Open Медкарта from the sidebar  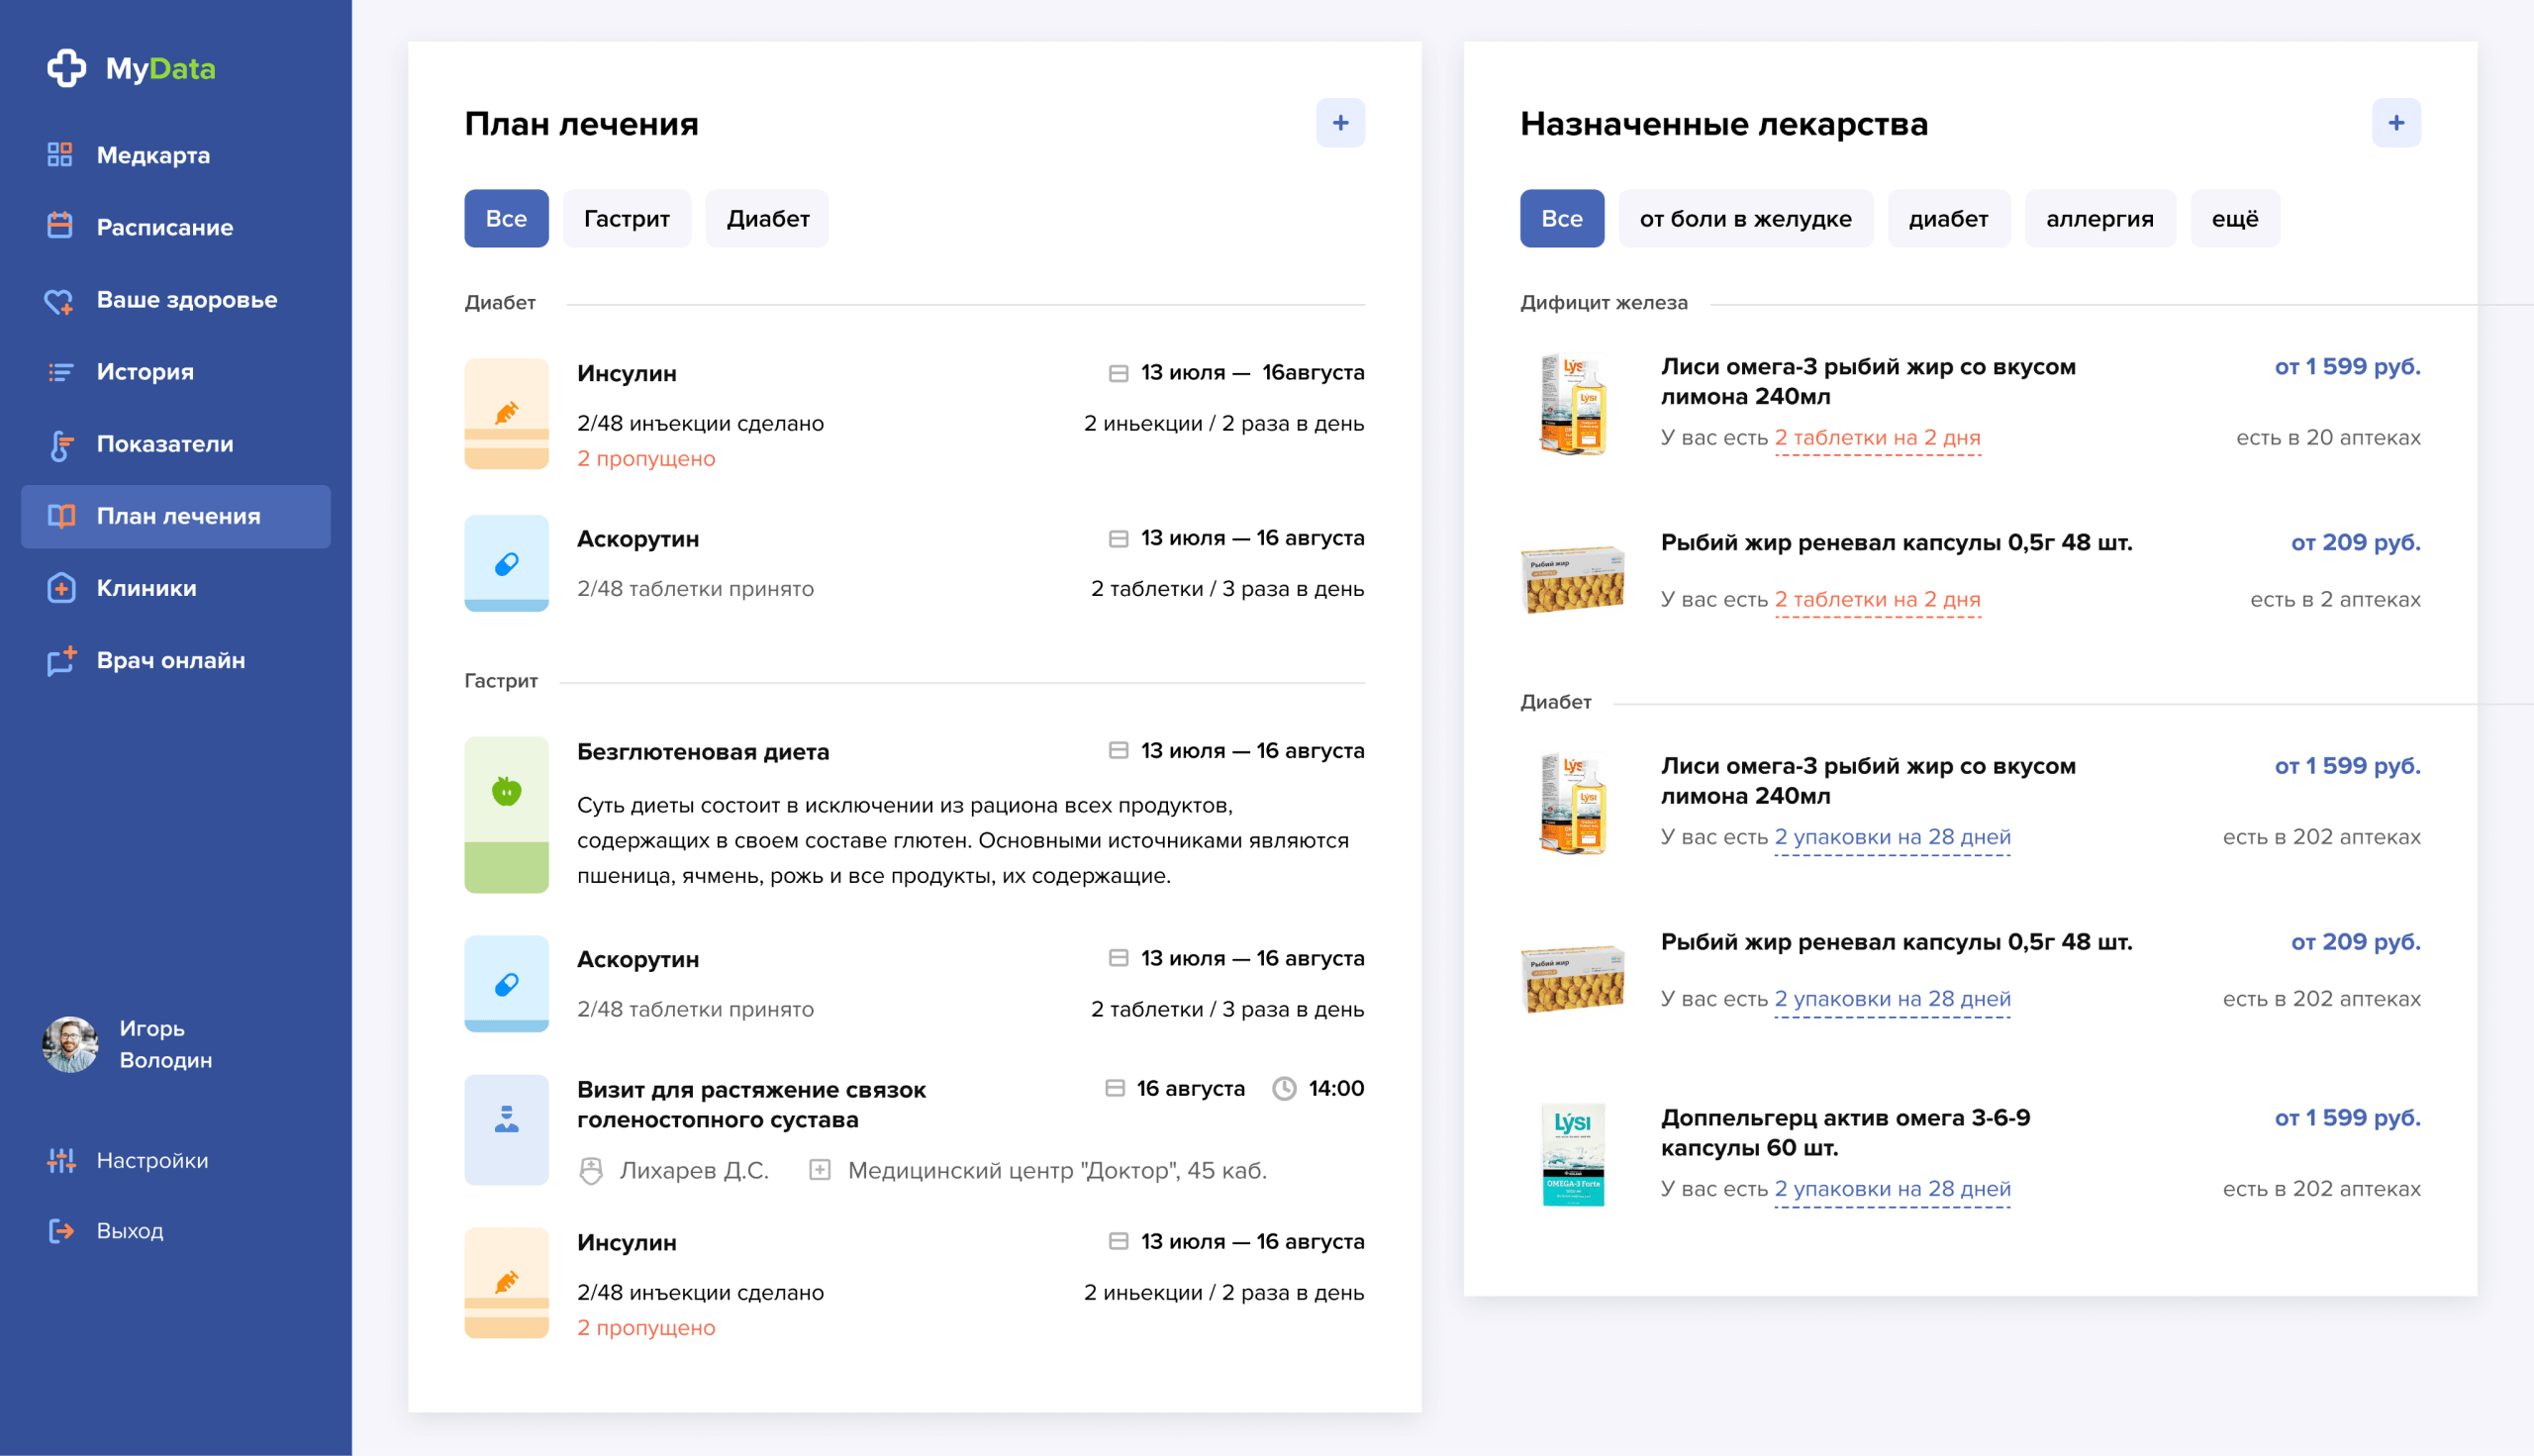coord(152,155)
